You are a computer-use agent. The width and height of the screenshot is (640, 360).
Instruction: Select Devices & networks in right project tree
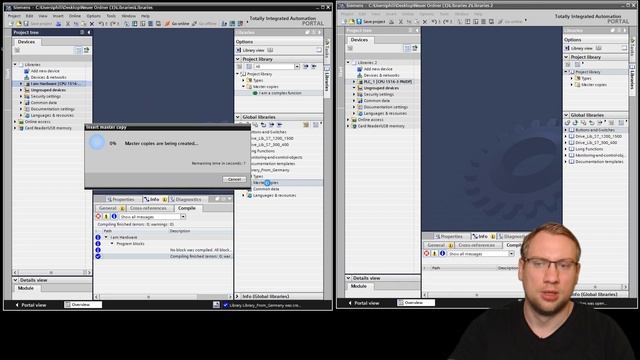[x=381, y=76]
